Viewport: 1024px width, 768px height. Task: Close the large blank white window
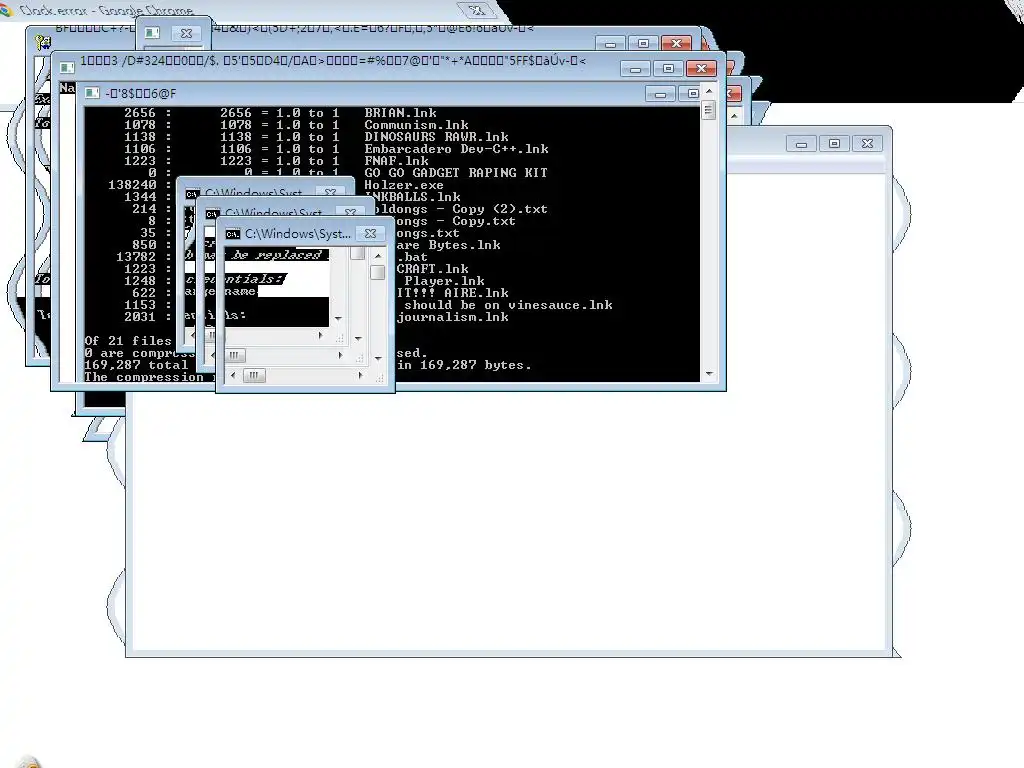click(x=867, y=143)
